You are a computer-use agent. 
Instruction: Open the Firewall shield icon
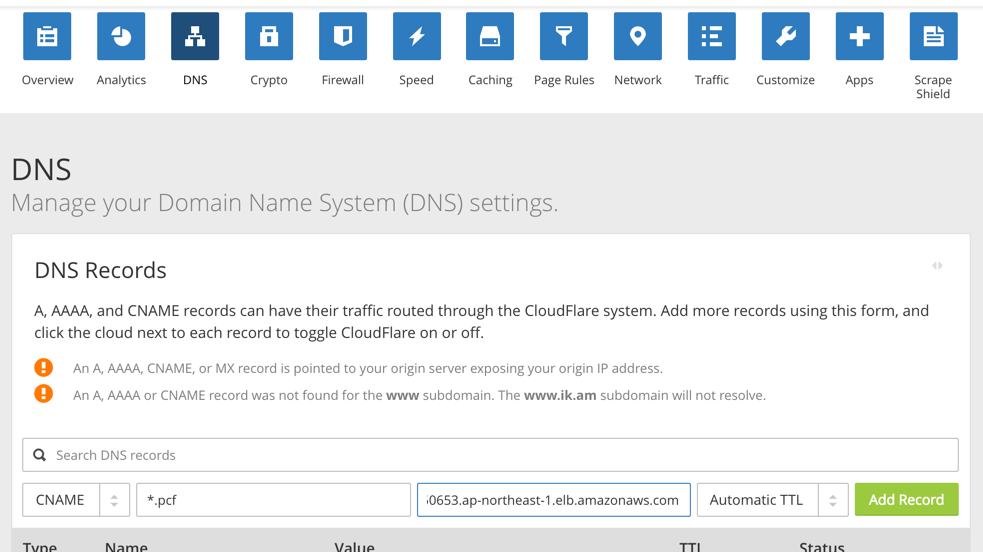(x=343, y=37)
